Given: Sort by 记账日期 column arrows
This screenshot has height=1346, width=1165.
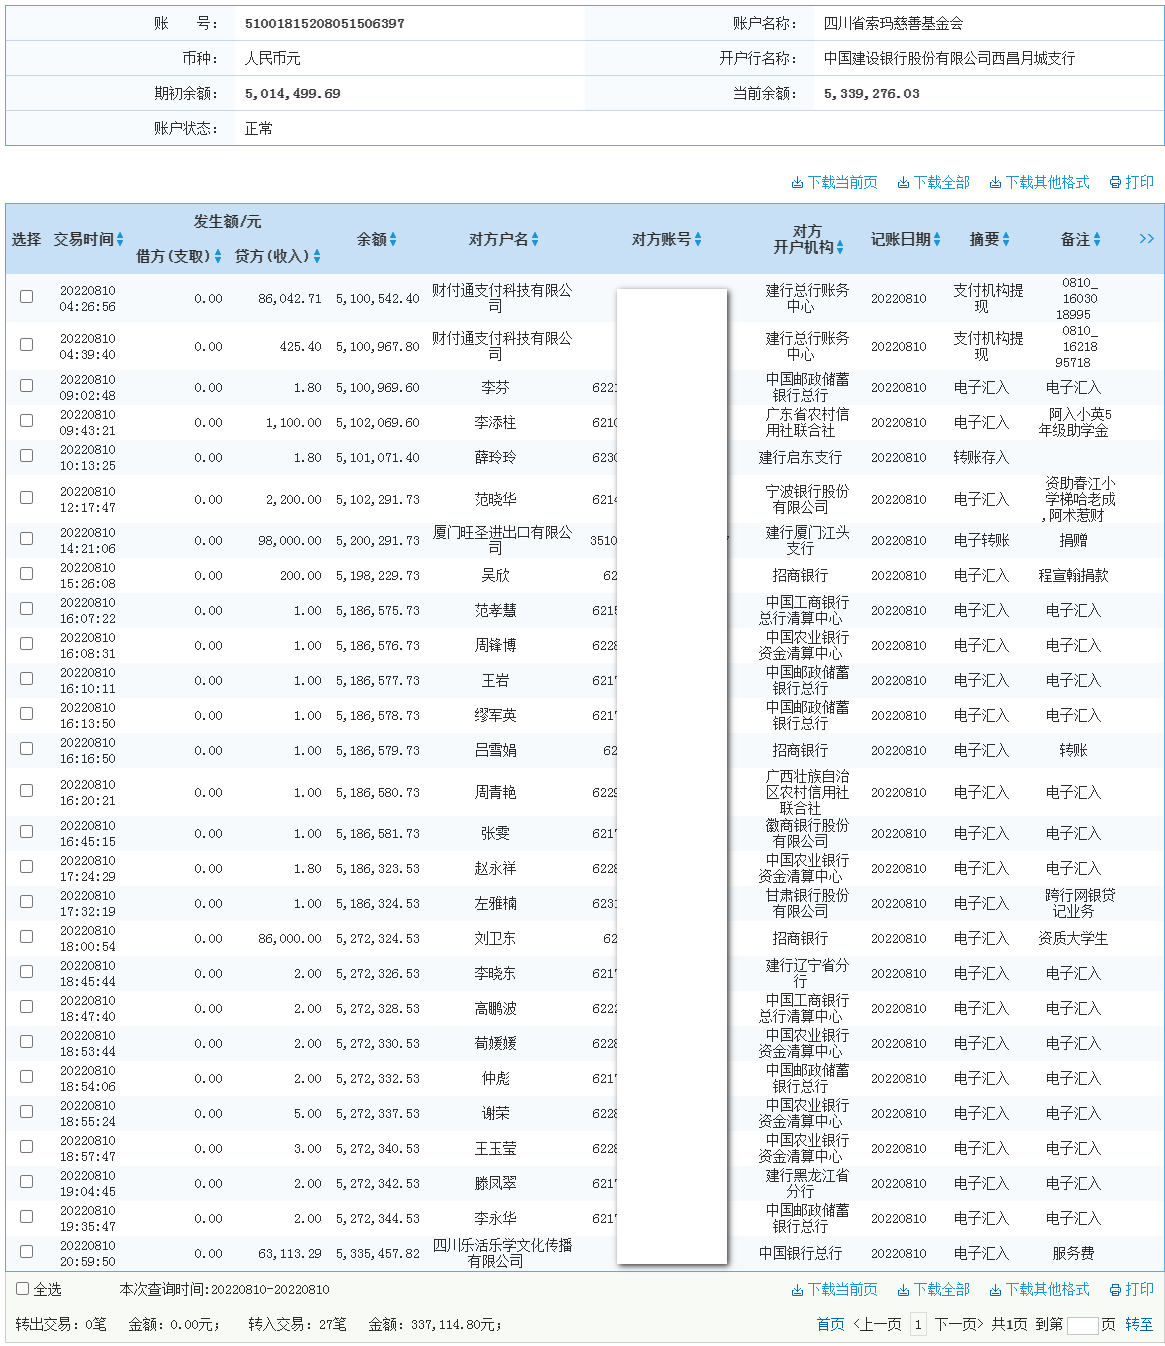Looking at the screenshot, I should point(937,239).
